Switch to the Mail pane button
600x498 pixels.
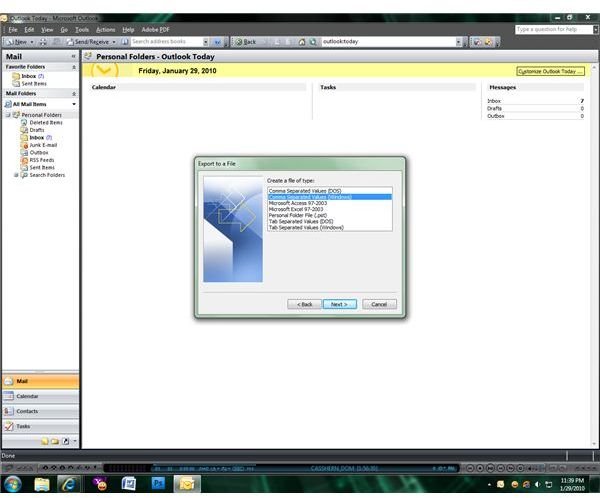pos(41,381)
